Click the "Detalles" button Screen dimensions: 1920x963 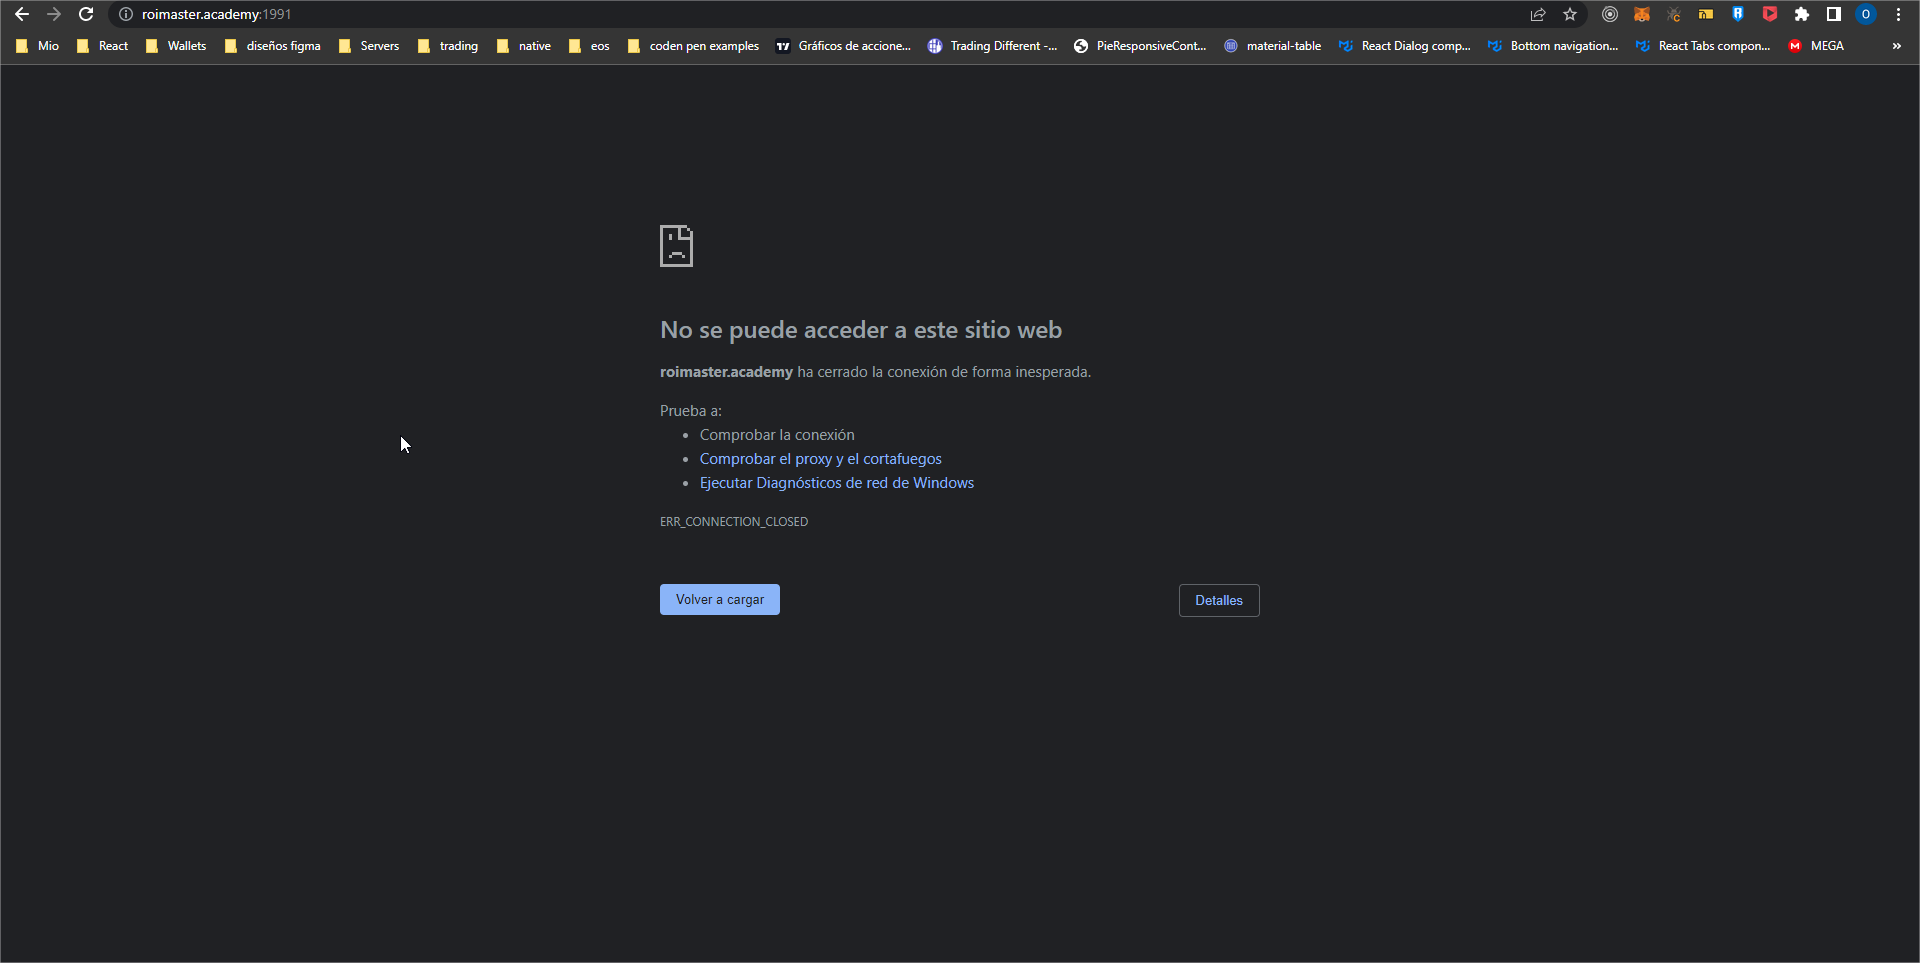(x=1219, y=600)
